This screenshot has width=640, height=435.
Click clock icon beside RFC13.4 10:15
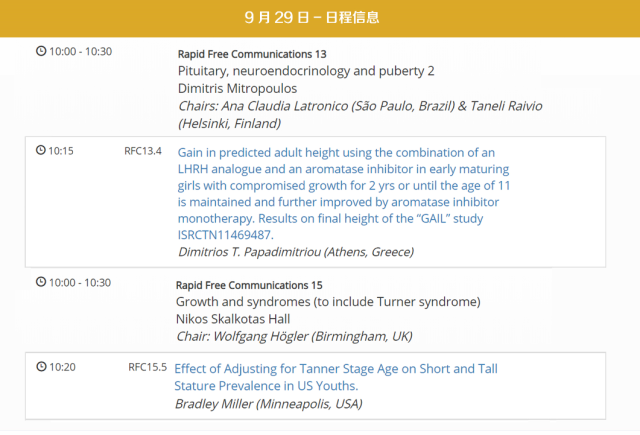(40, 151)
